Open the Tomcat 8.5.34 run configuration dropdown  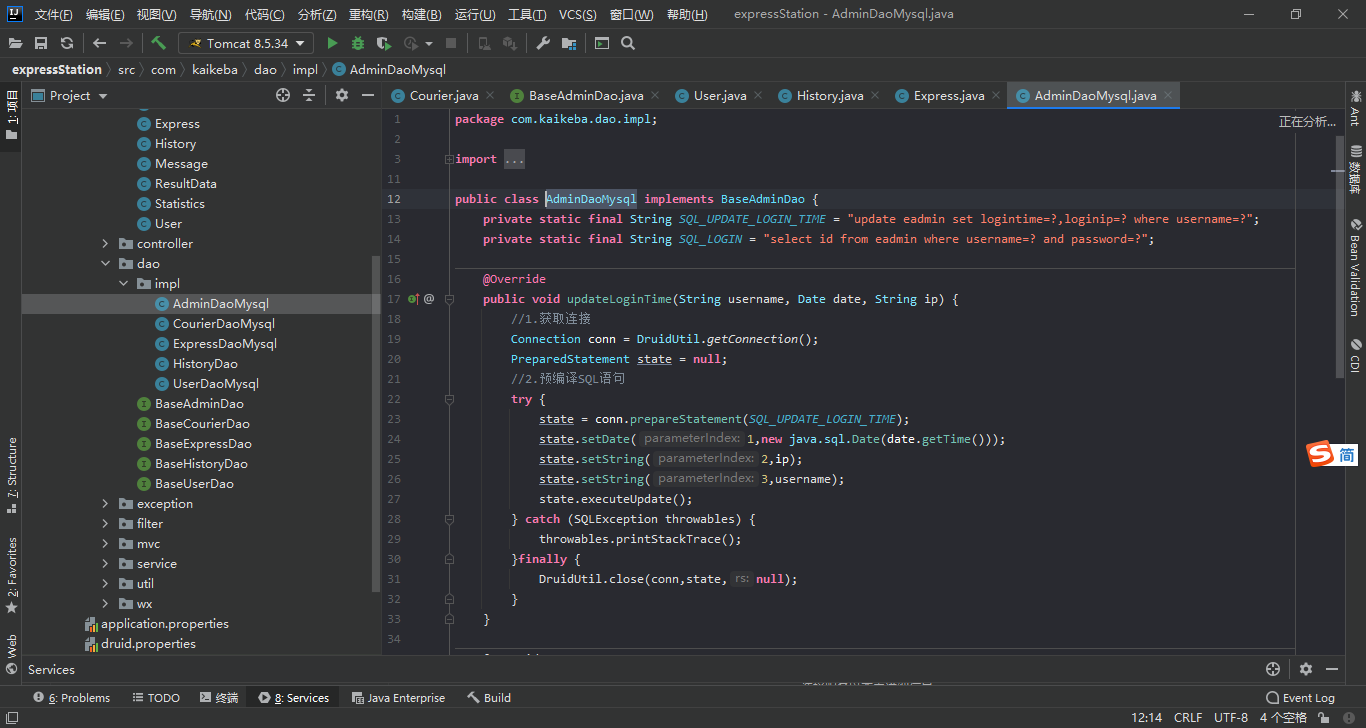pyautogui.click(x=245, y=43)
